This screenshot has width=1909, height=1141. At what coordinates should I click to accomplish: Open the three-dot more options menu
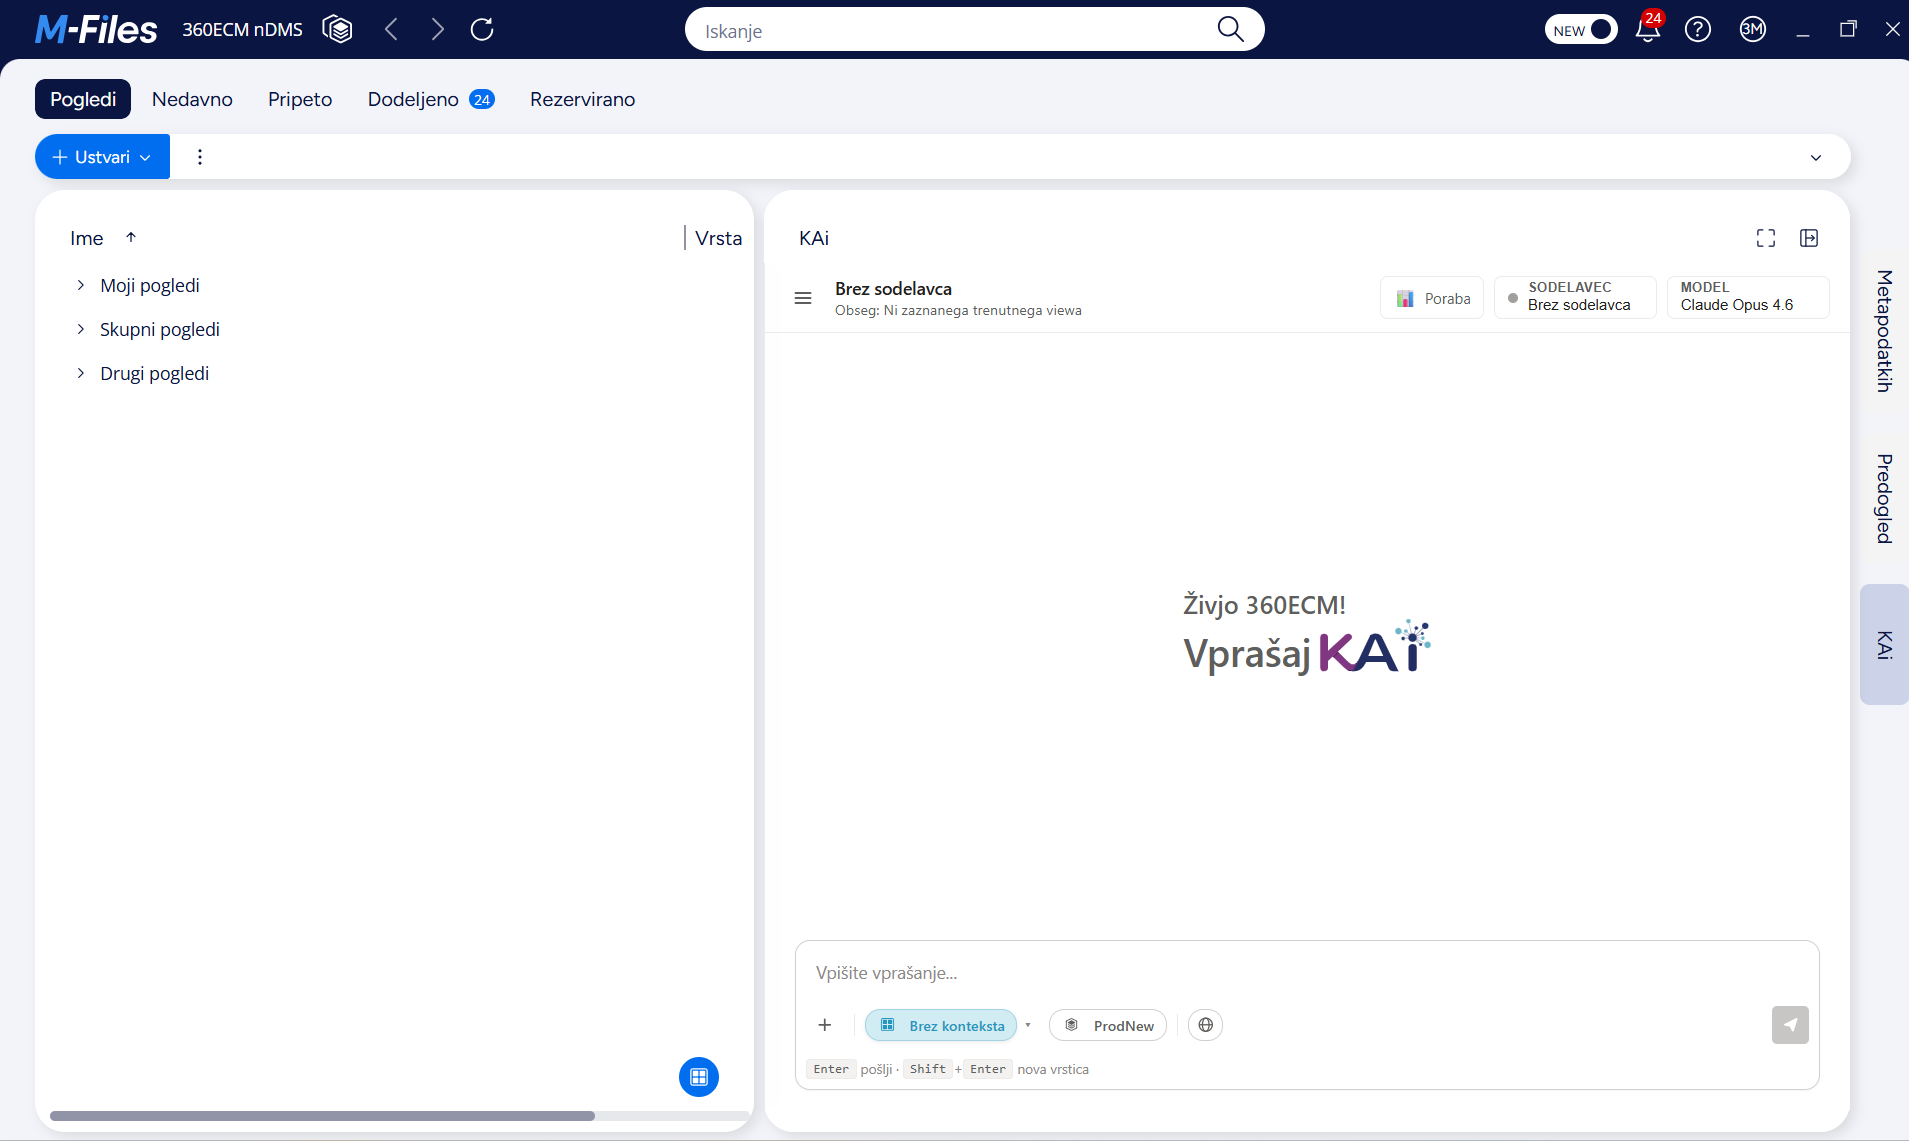[x=200, y=157]
